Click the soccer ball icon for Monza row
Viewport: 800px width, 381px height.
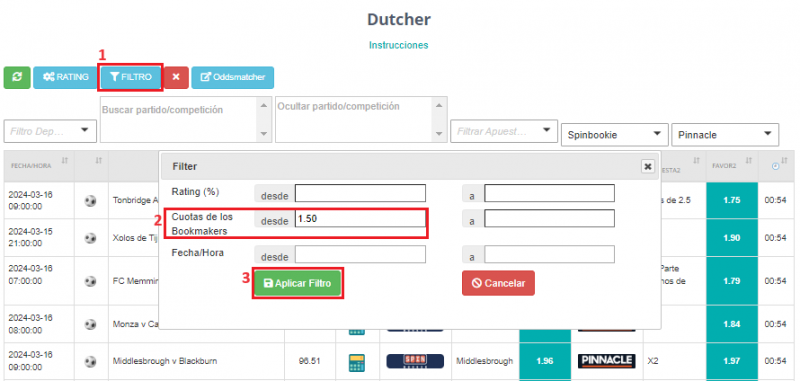90,323
